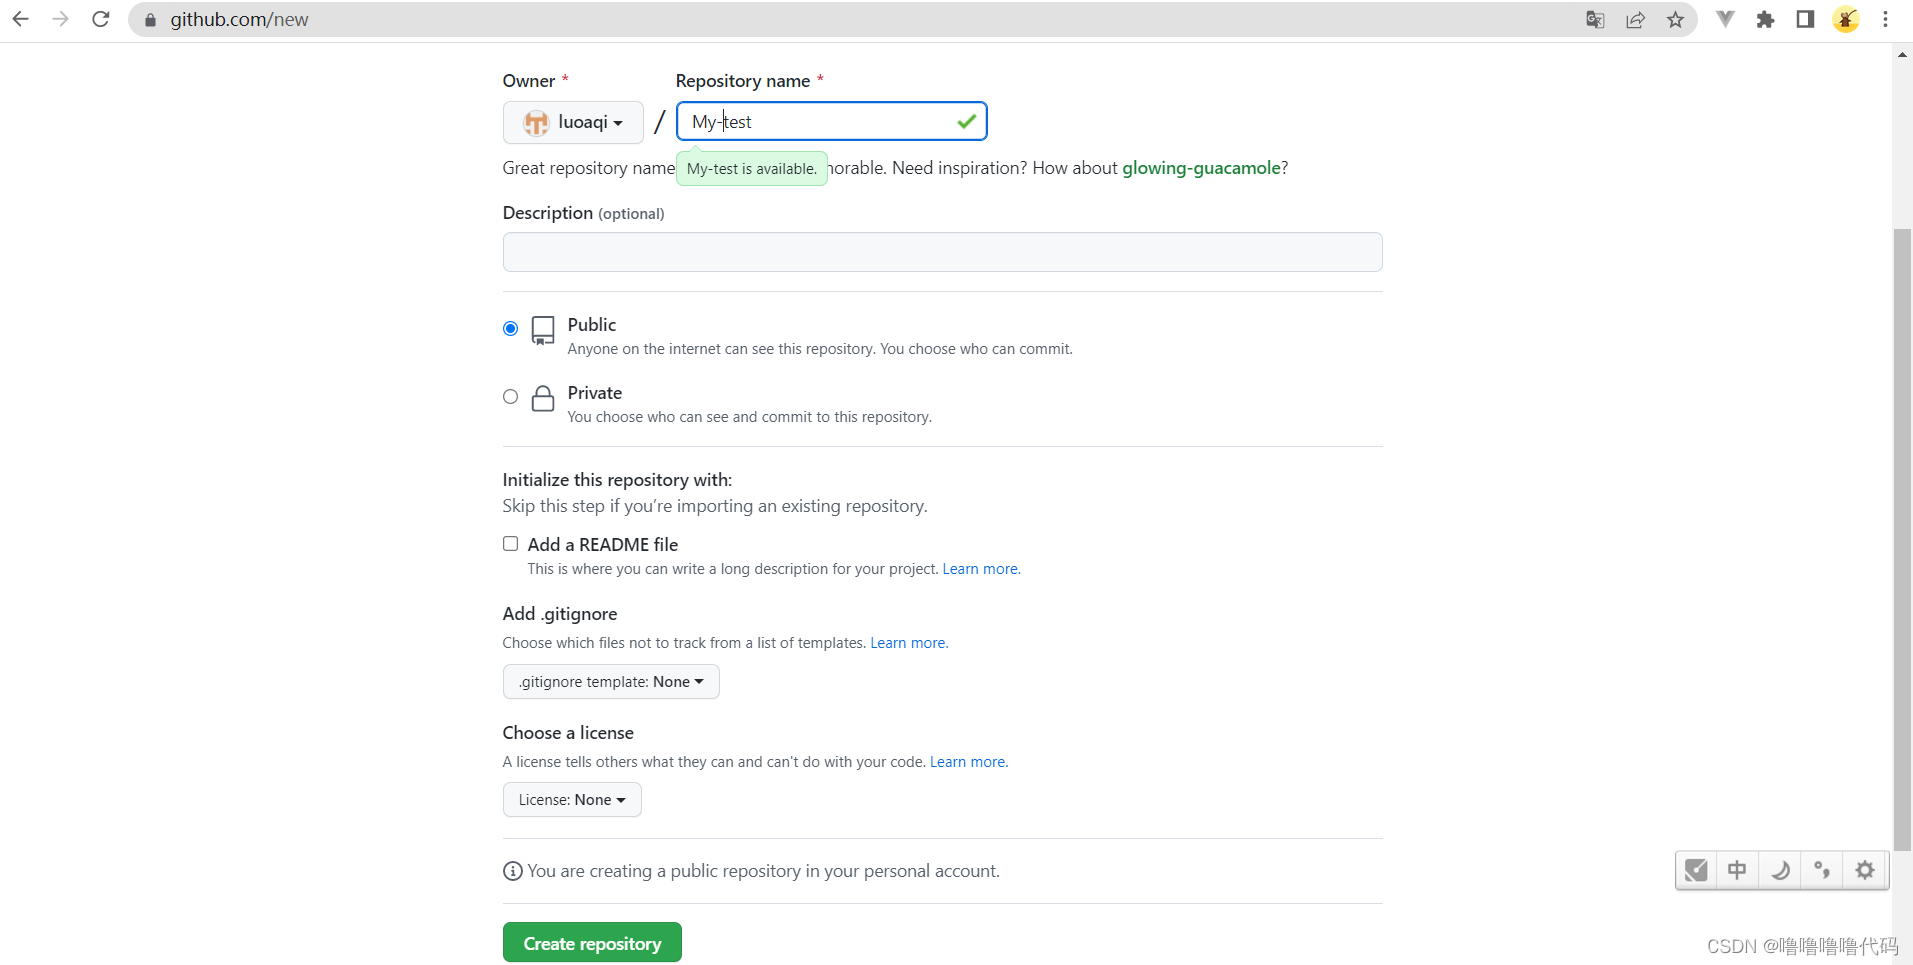Open the Extensions puzzle icon
The width and height of the screenshot is (1913, 965).
pos(1765,20)
